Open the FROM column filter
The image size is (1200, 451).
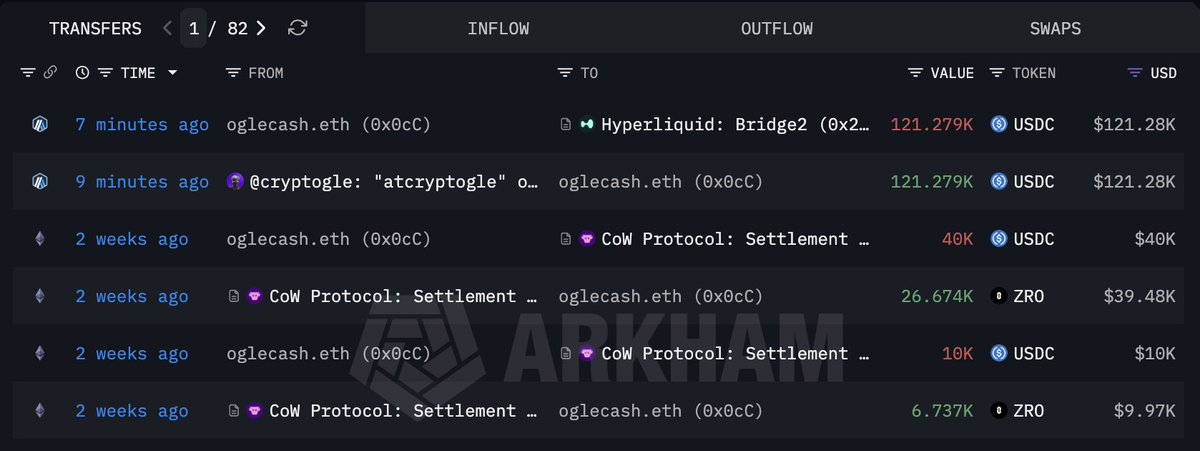tap(233, 73)
